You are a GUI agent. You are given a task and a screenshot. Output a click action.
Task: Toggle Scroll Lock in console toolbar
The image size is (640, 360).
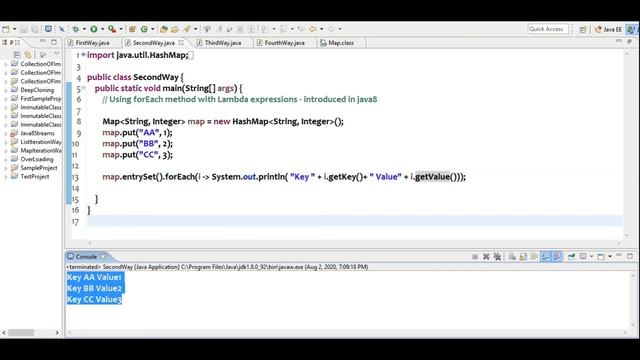(523, 256)
